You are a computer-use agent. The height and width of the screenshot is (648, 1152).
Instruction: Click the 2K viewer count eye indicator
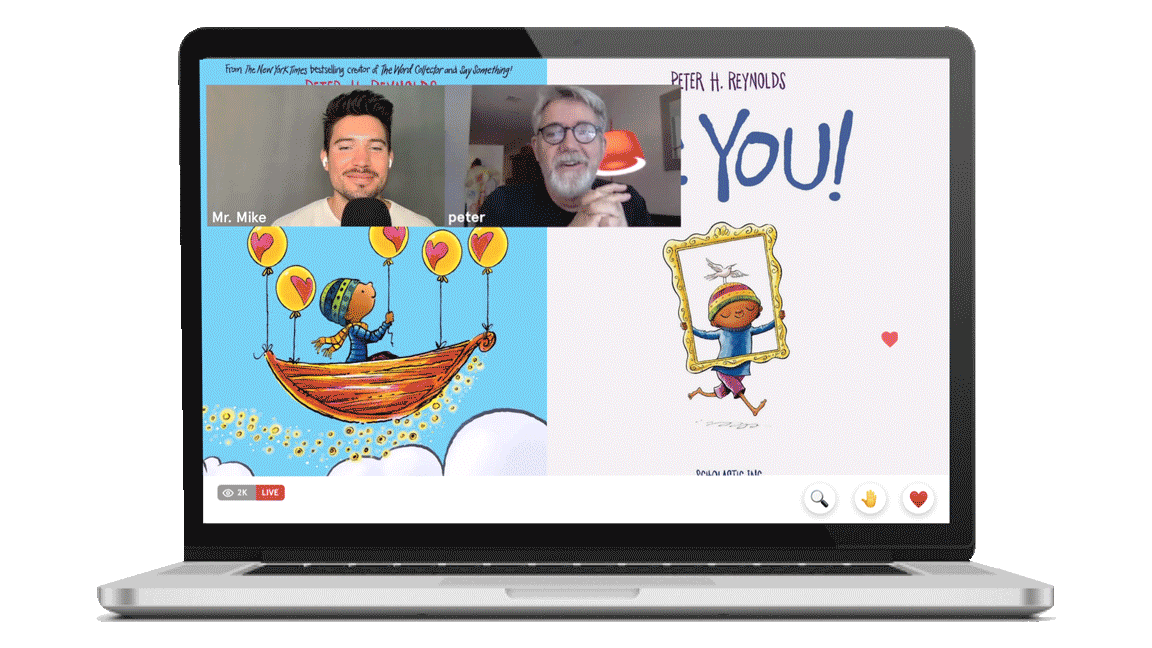[237, 492]
